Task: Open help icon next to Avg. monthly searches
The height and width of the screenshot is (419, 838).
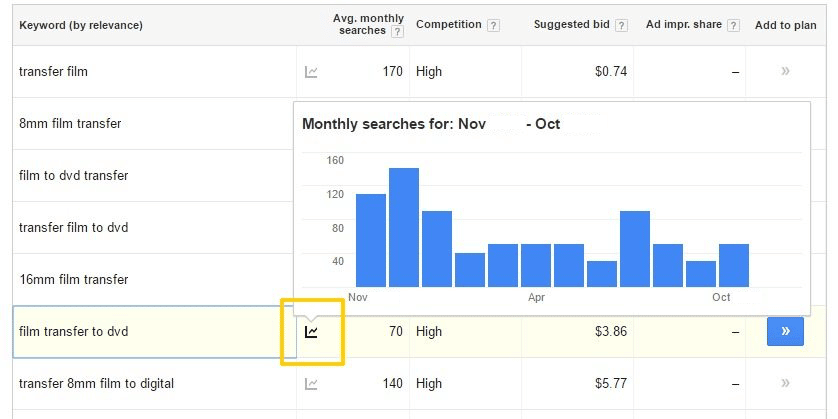Action: 398,32
